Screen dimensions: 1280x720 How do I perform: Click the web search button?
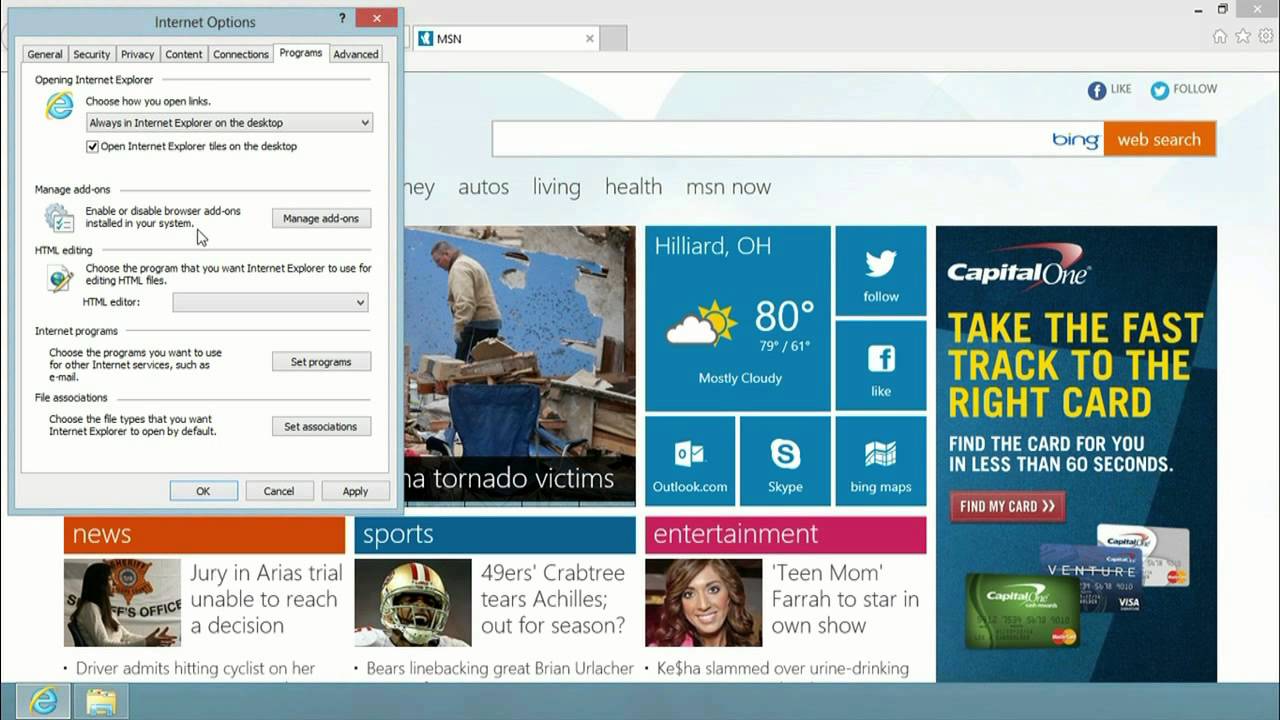[x=1159, y=140]
